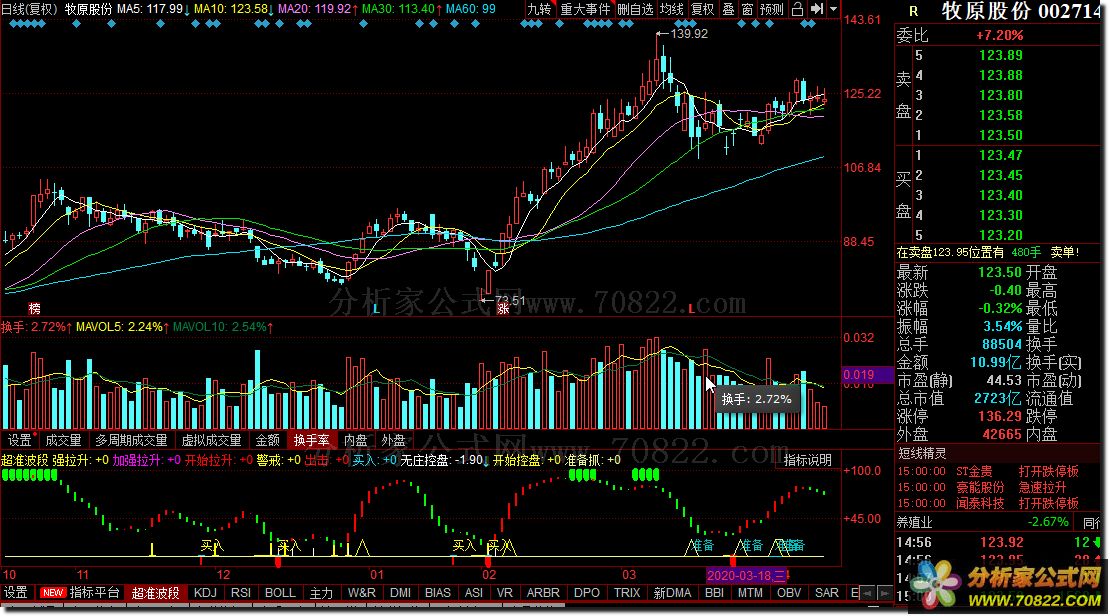Image resolution: width=1110 pixels, height=616 pixels.
Task: Click the cyan L marker under the chart
Action: click(376, 308)
